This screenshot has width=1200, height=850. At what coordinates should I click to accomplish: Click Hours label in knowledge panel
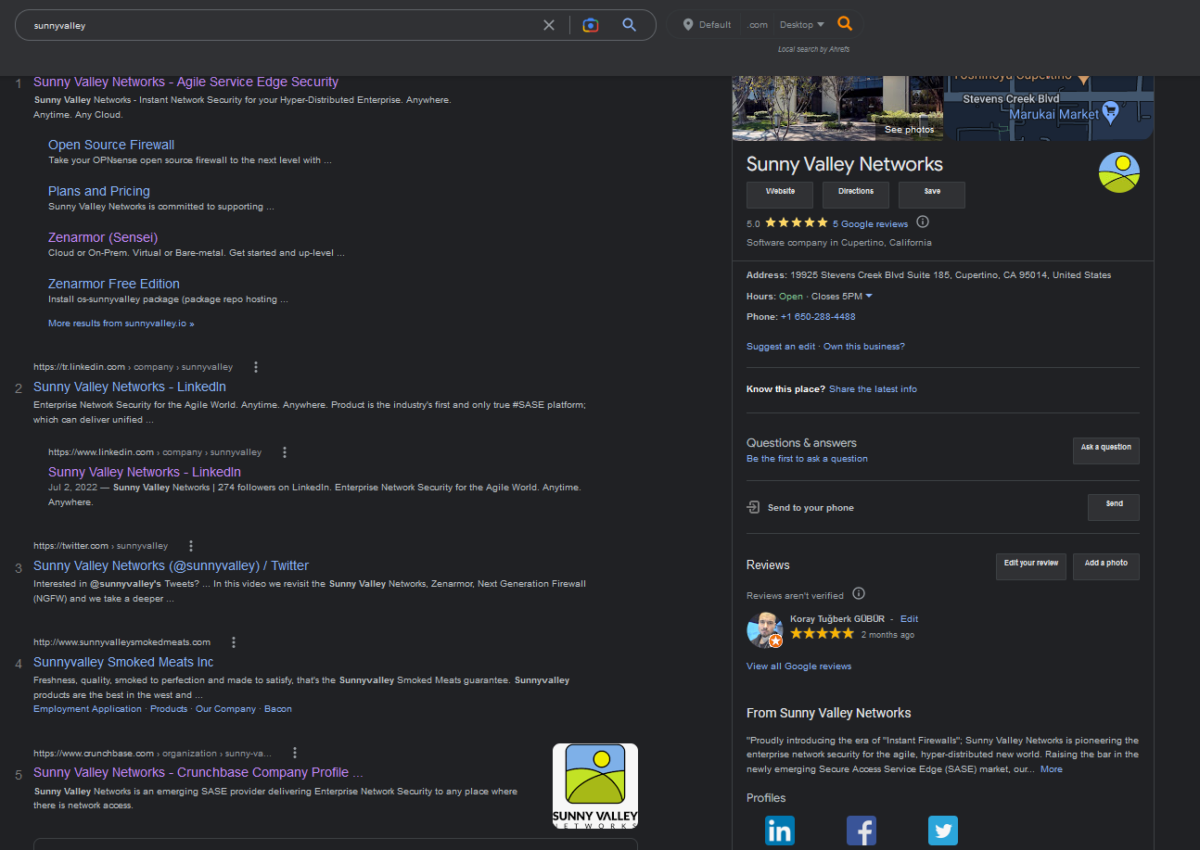[x=761, y=297]
